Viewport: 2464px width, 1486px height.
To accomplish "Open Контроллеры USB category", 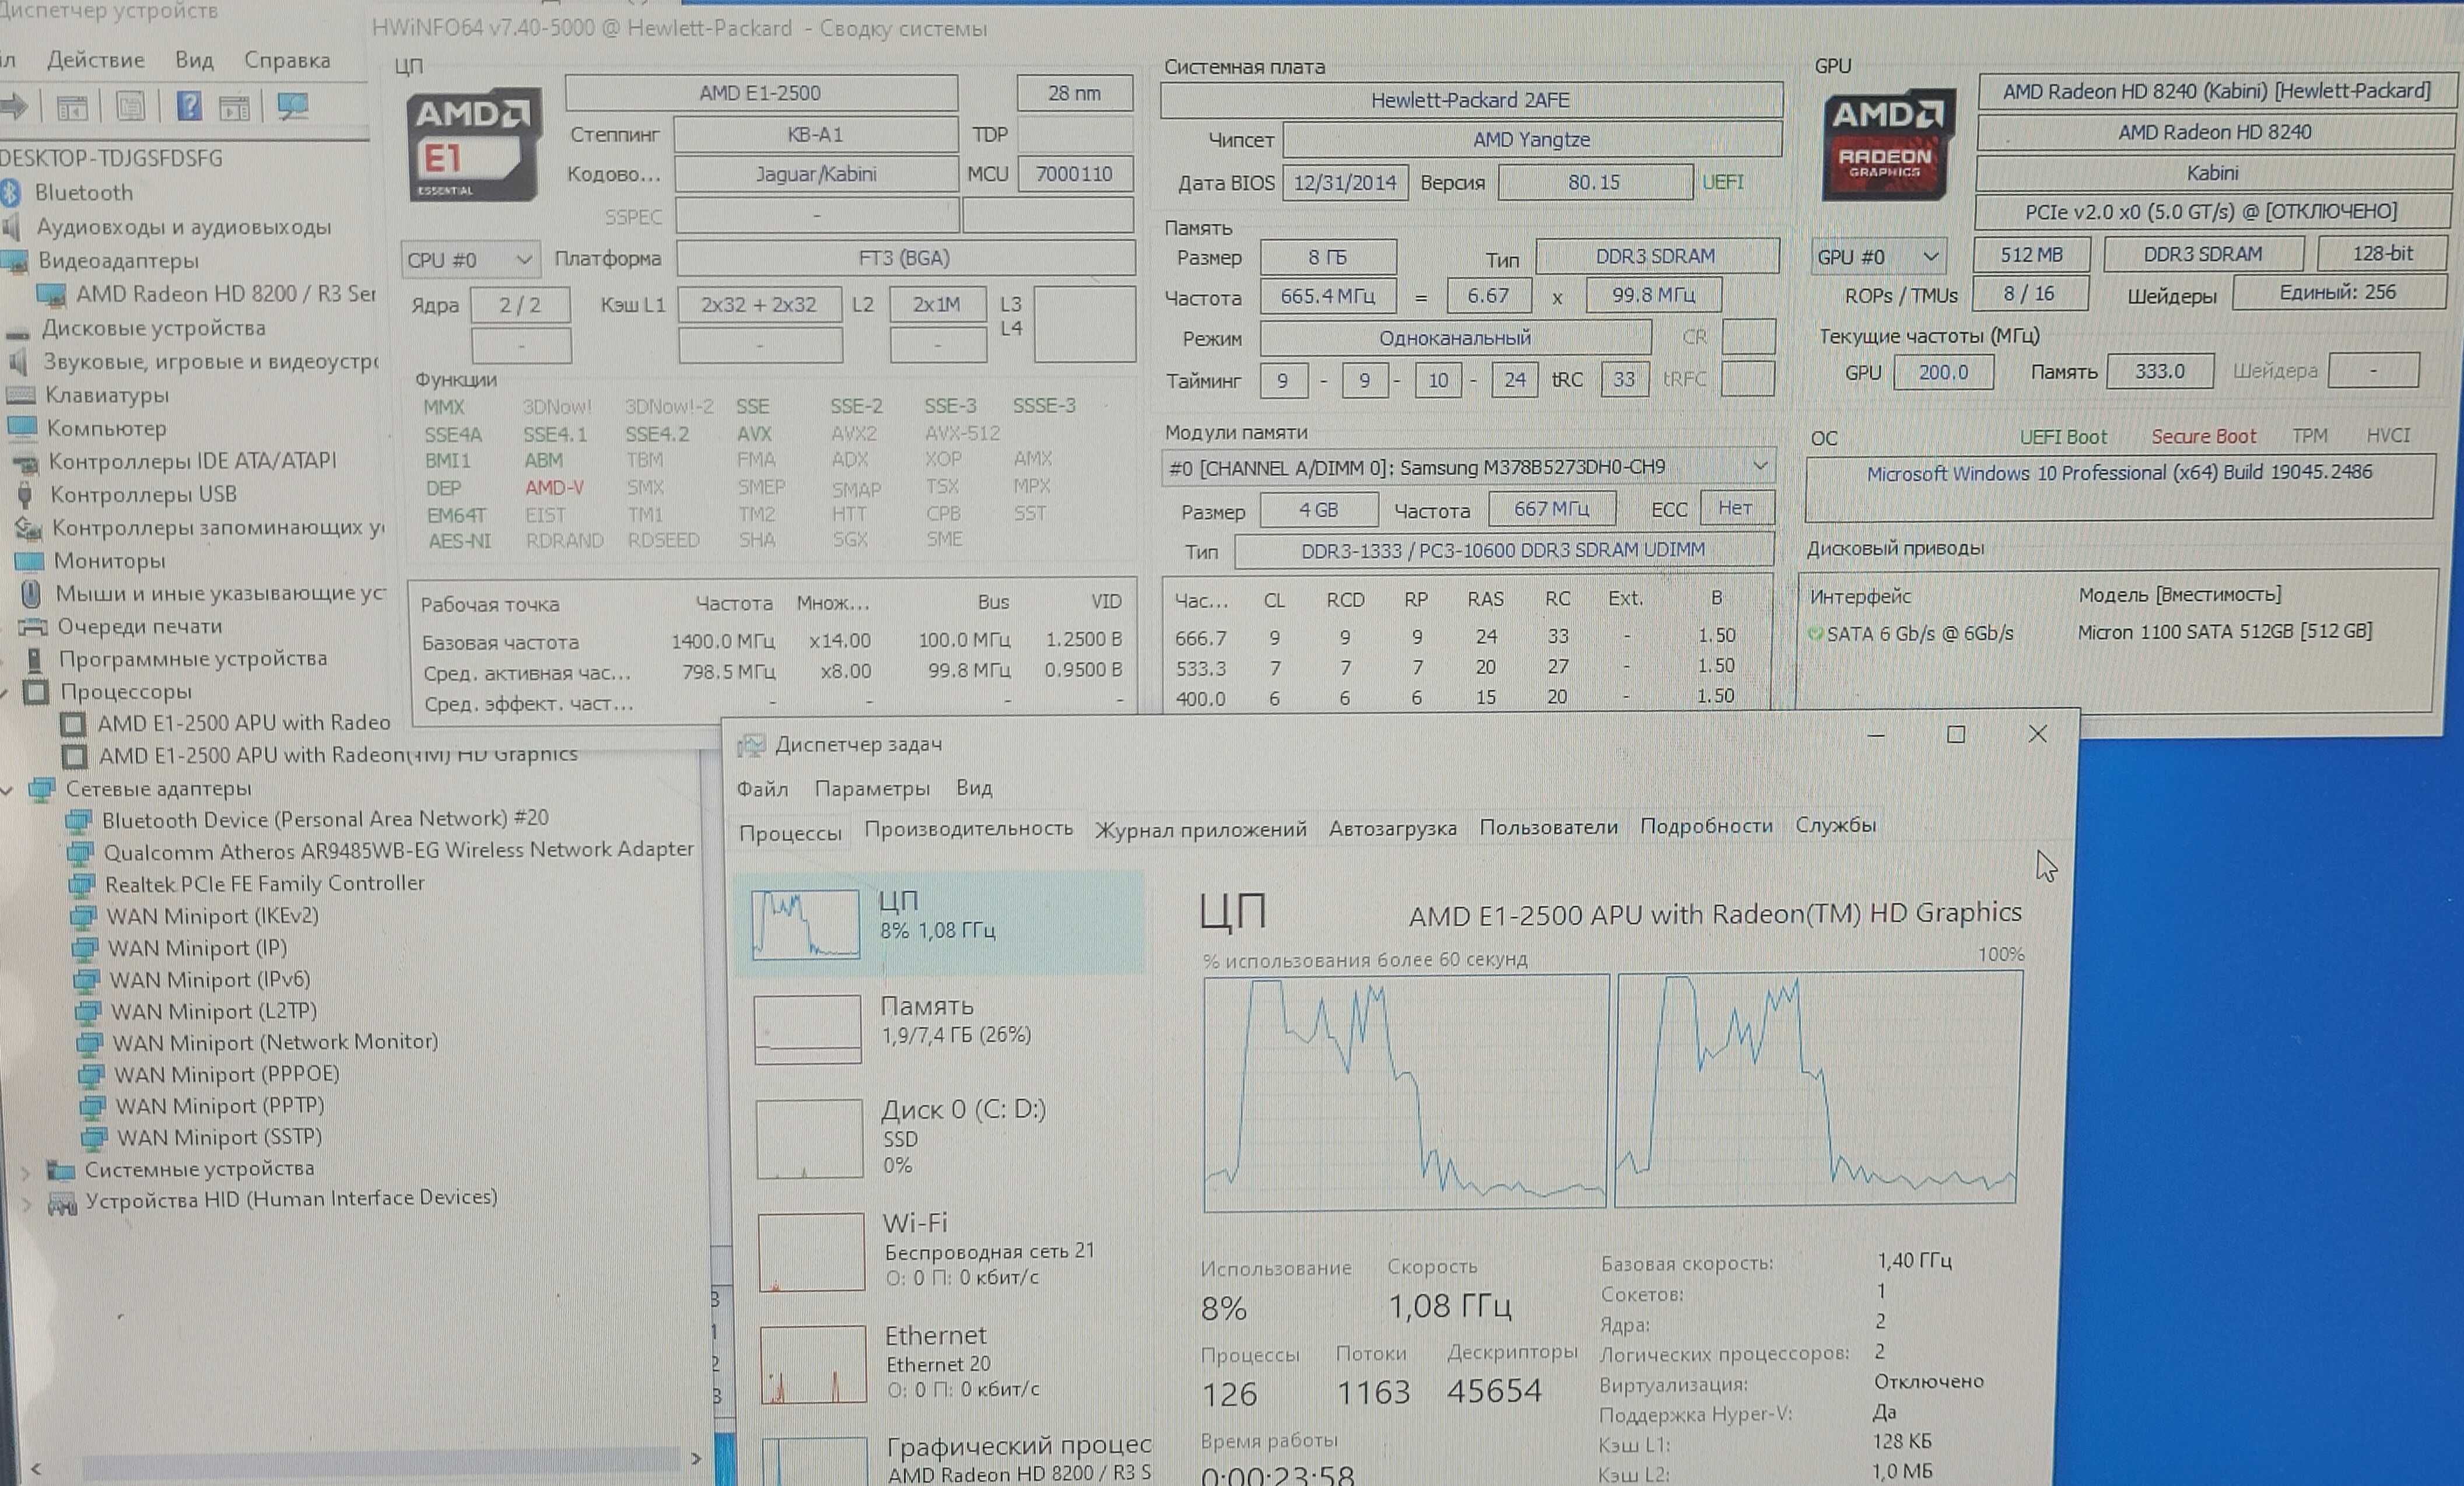I will tap(143, 494).
